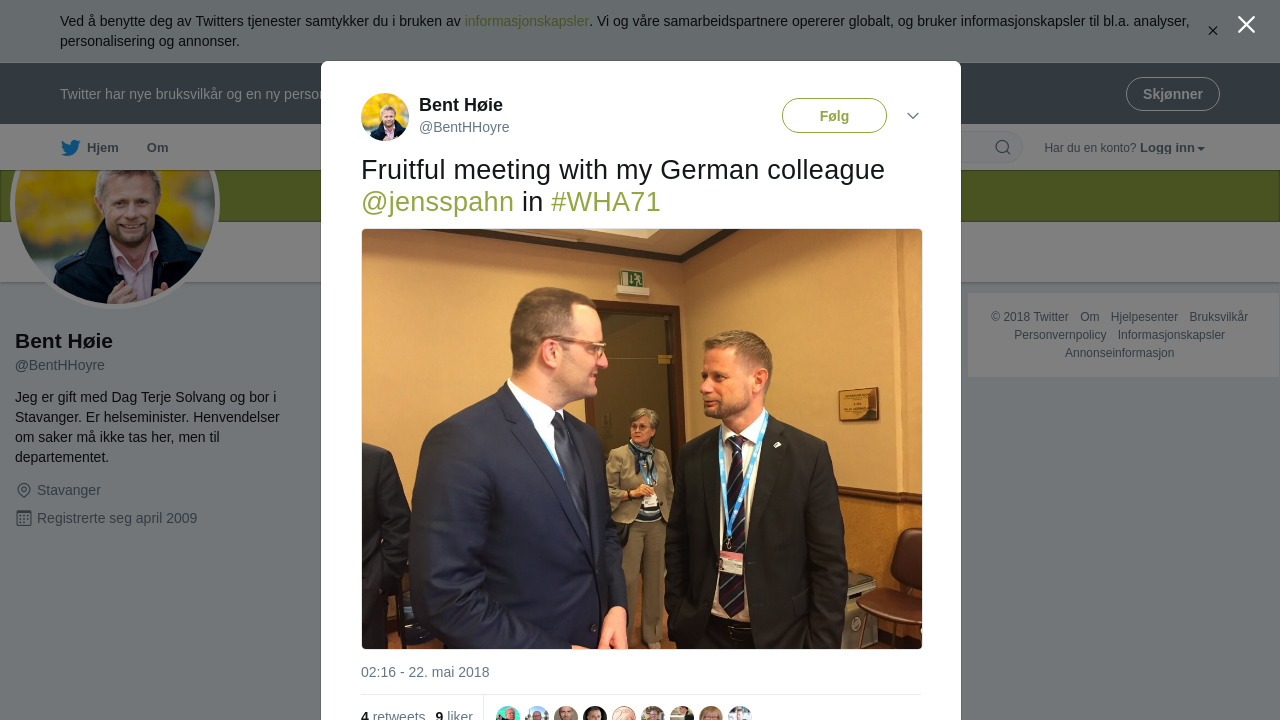The image size is (1280, 720).
Task: Click the calendar icon beside registration date
Action: point(24,518)
